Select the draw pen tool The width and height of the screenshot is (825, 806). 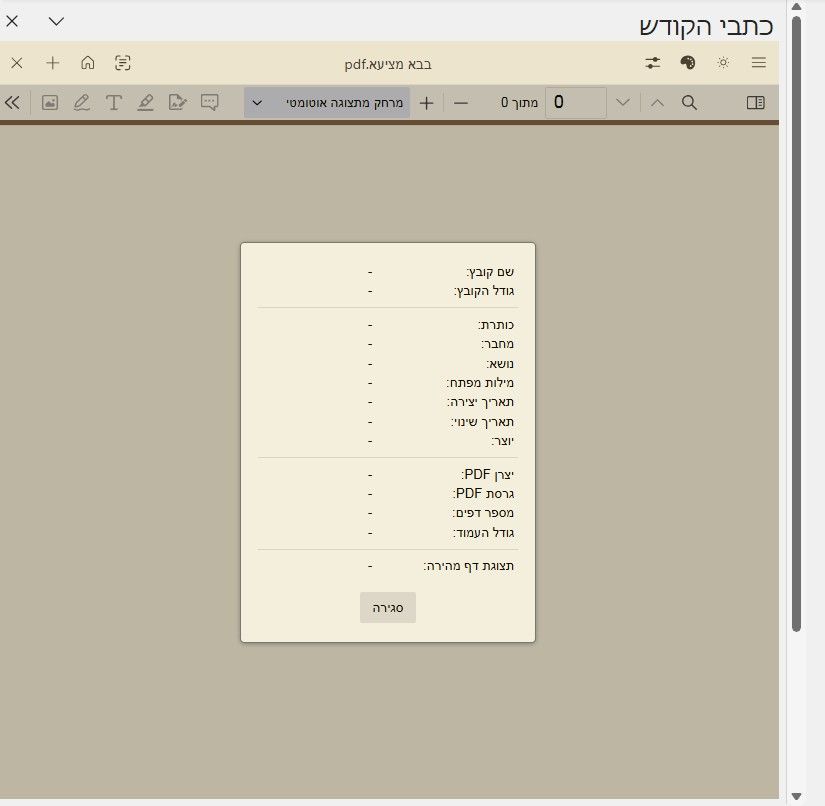[82, 102]
